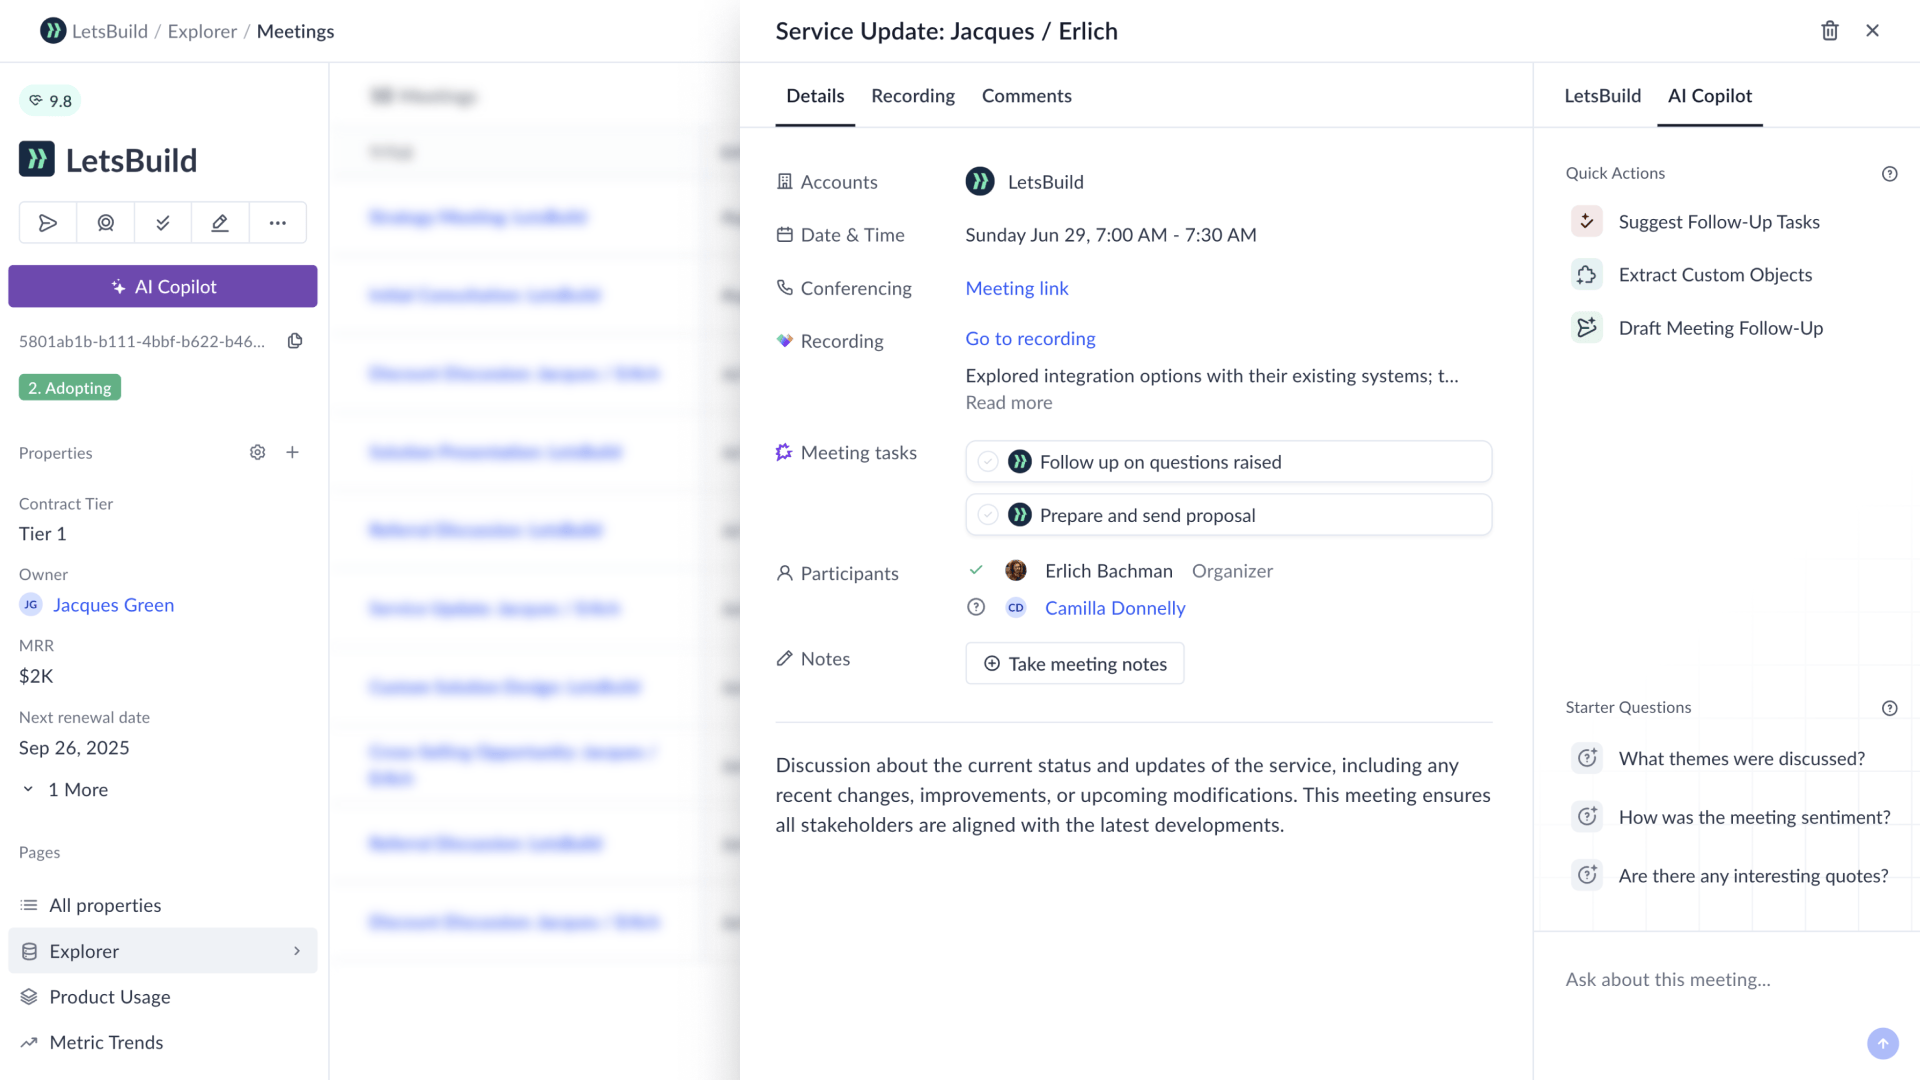Image resolution: width=1920 pixels, height=1080 pixels.
Task: Open Camilla Donnelly's profile link
Action: (x=1115, y=607)
